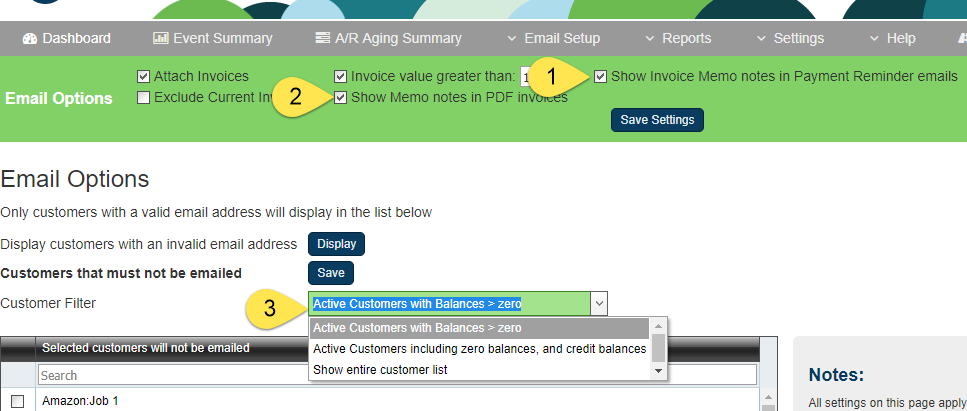Click the Dashboard gauge icon
This screenshot has height=411, width=967.
coord(29,39)
